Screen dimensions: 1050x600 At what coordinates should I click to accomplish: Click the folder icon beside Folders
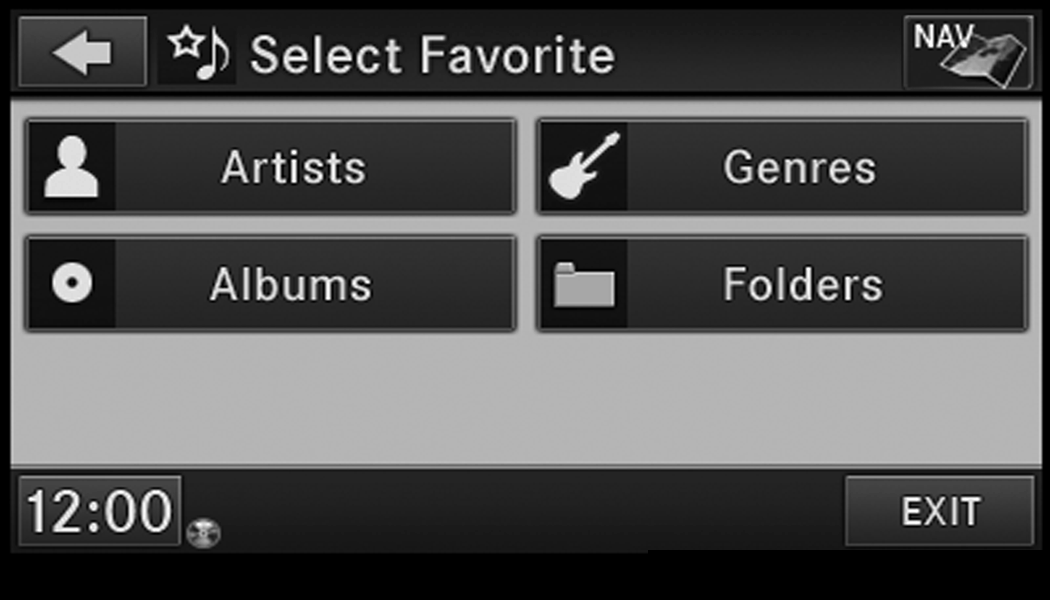584,285
